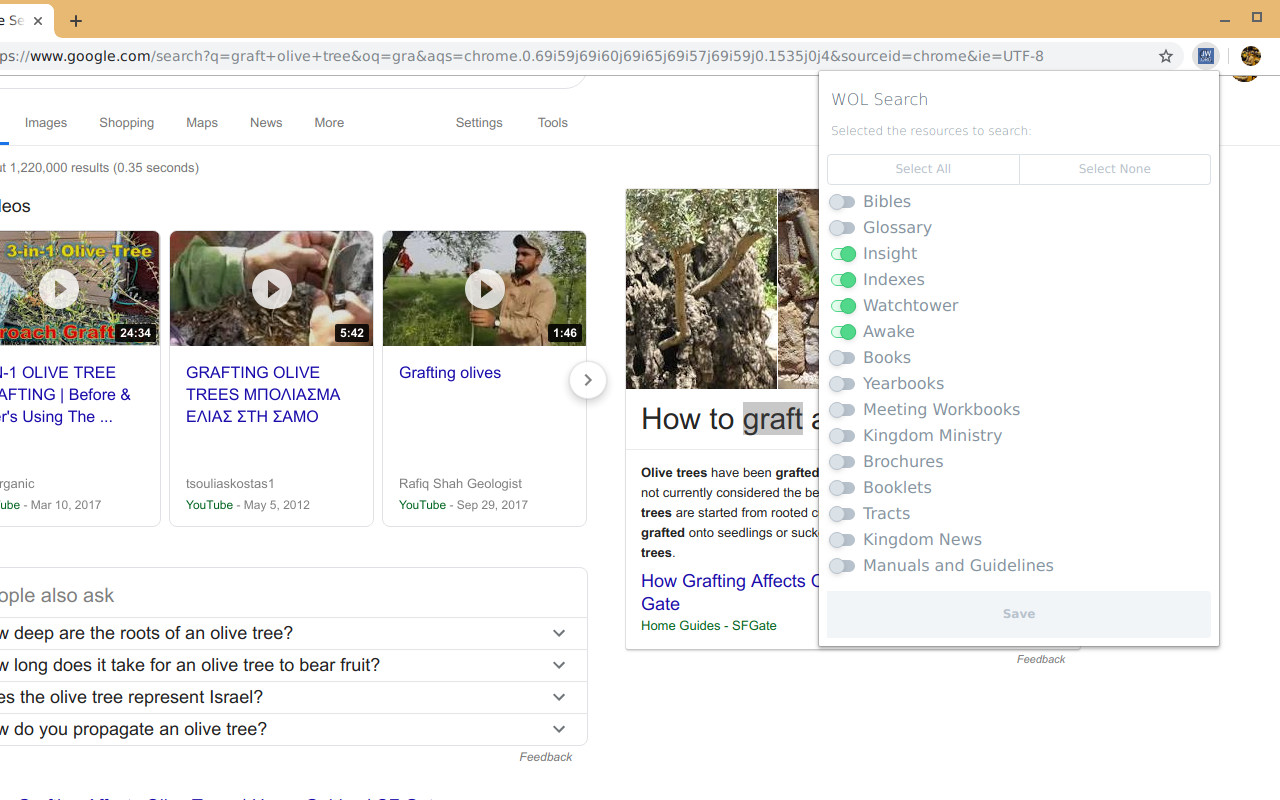Enable the Booklets resource switch
This screenshot has width=1280, height=800.
pos(842,488)
